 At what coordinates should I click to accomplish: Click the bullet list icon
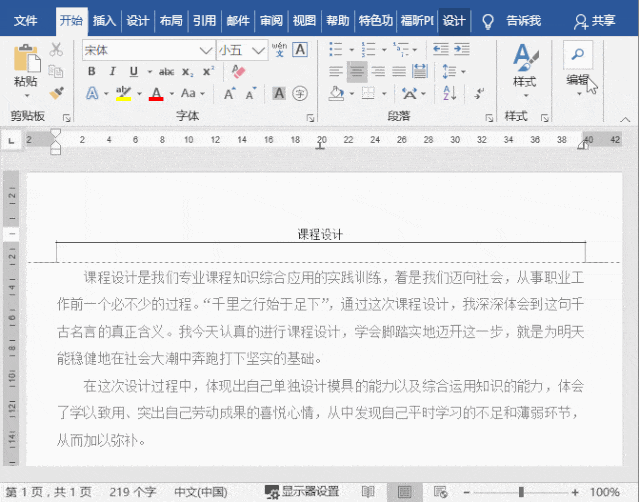[x=336, y=49]
